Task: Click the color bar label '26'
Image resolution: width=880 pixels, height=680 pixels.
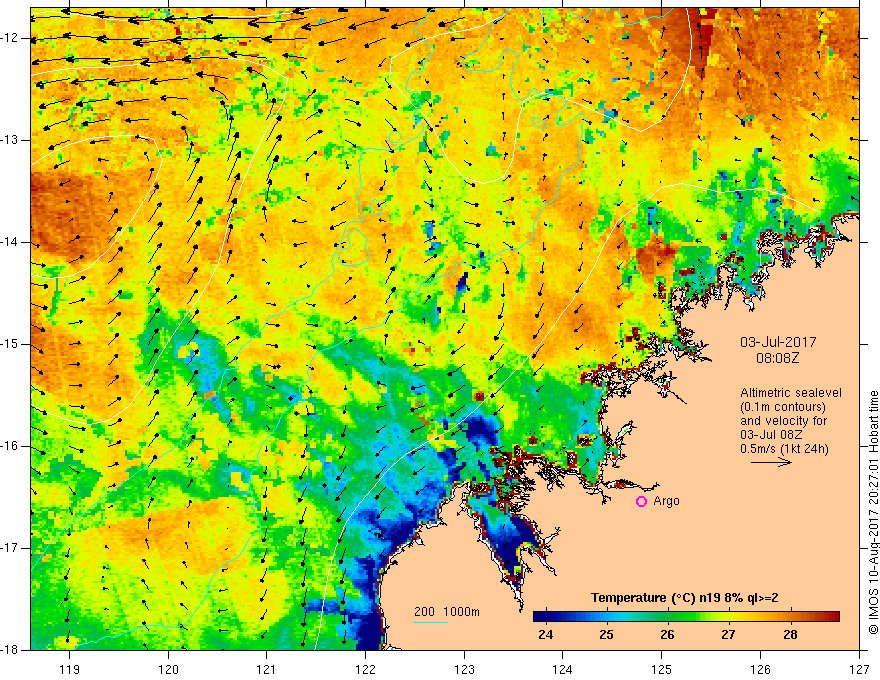Action: [667, 635]
